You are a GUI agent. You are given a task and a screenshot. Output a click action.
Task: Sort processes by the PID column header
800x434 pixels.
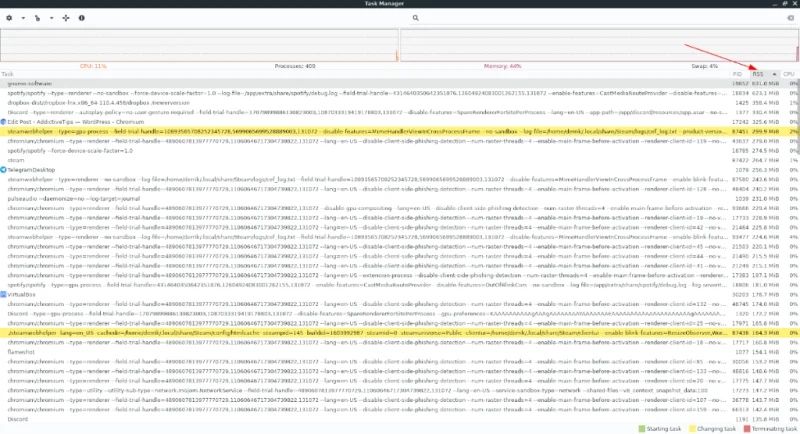click(x=737, y=74)
